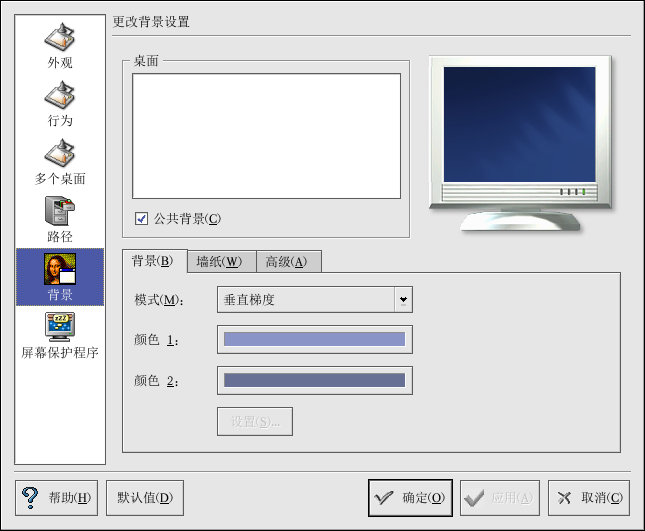This screenshot has height=531, width=645.
Task: Click the disabled 设置(S)... button
Action: [x=255, y=422]
